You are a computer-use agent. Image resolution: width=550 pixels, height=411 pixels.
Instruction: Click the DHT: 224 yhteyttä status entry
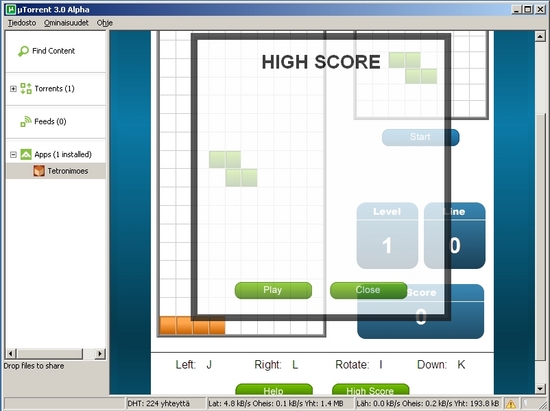[x=166, y=404]
